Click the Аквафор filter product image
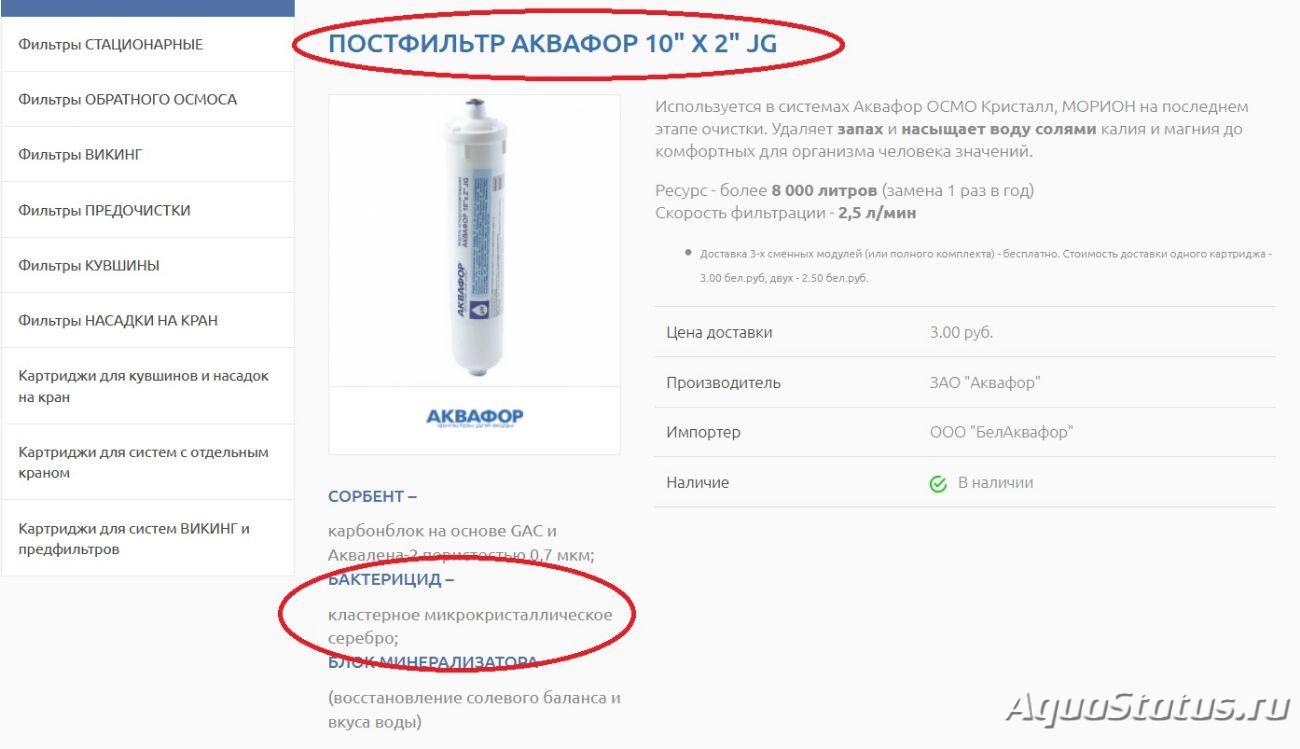Image resolution: width=1300 pixels, height=749 pixels. pos(474,240)
